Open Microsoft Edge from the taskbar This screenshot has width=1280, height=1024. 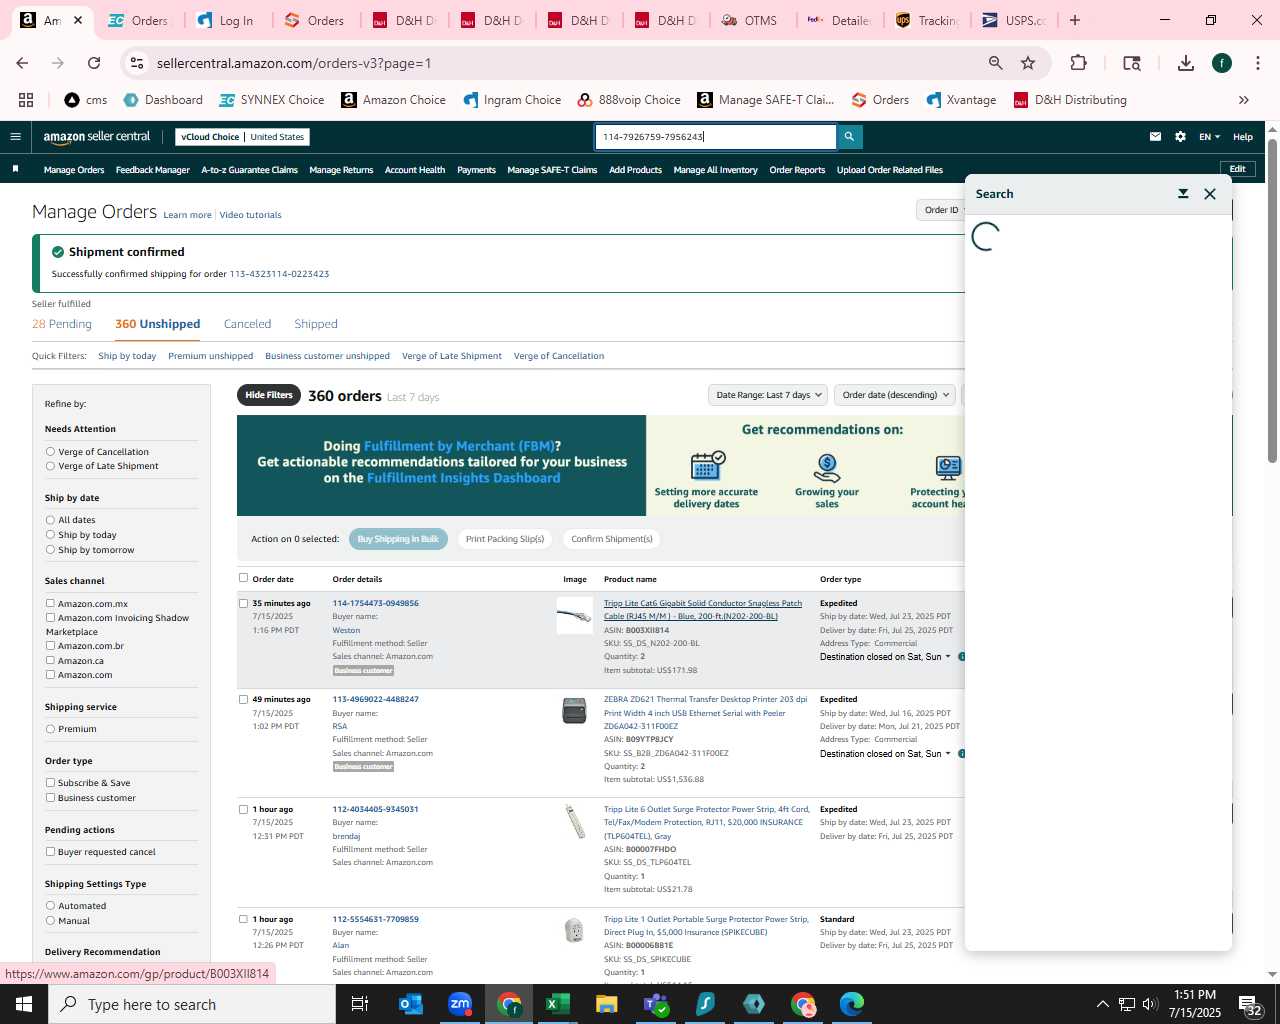[x=852, y=1004]
